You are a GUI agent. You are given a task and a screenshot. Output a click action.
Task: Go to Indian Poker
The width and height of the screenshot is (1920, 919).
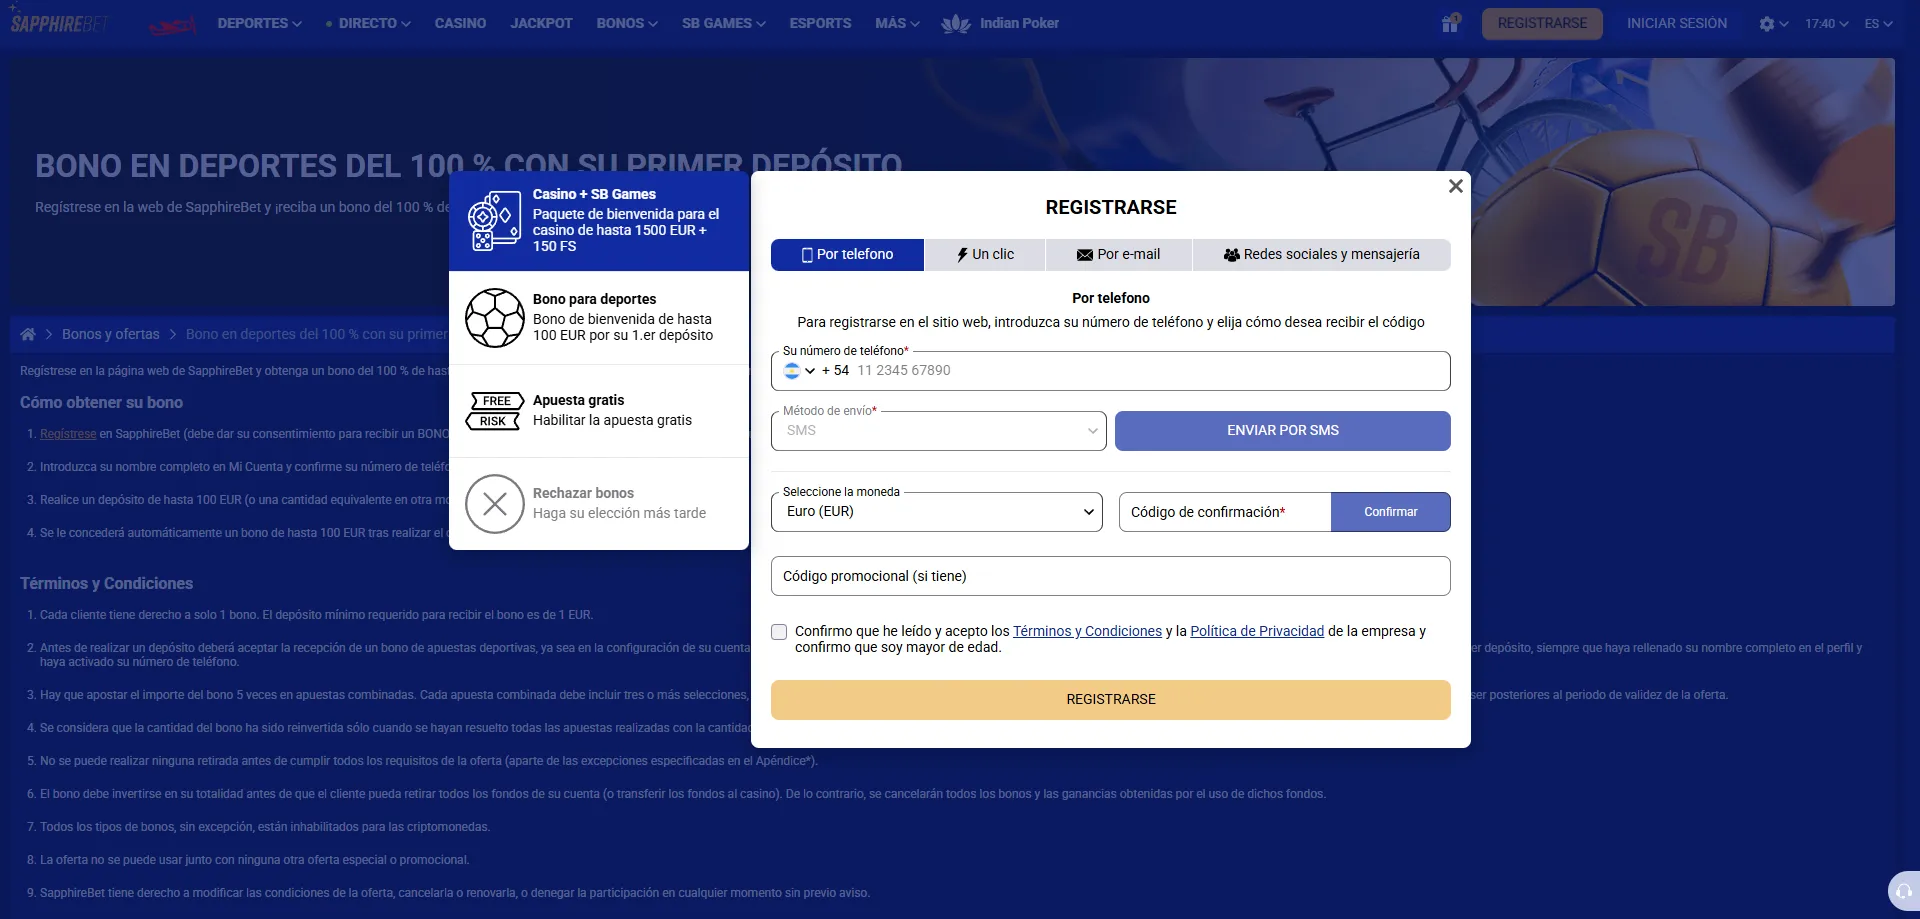coord(1019,23)
